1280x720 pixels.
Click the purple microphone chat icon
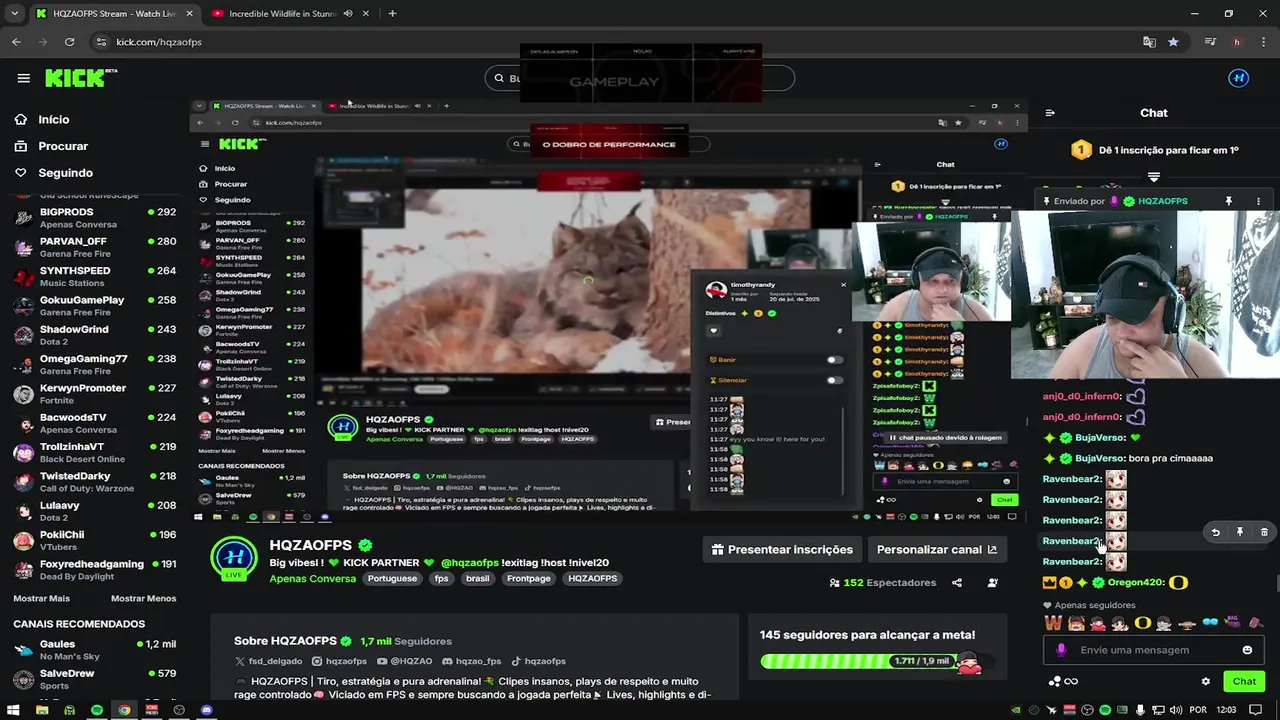point(1061,650)
